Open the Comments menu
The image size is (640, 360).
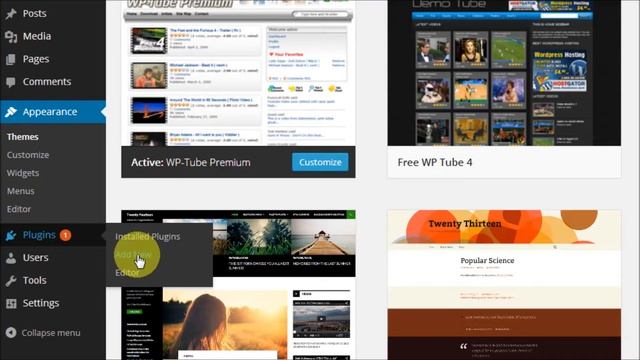pos(47,82)
